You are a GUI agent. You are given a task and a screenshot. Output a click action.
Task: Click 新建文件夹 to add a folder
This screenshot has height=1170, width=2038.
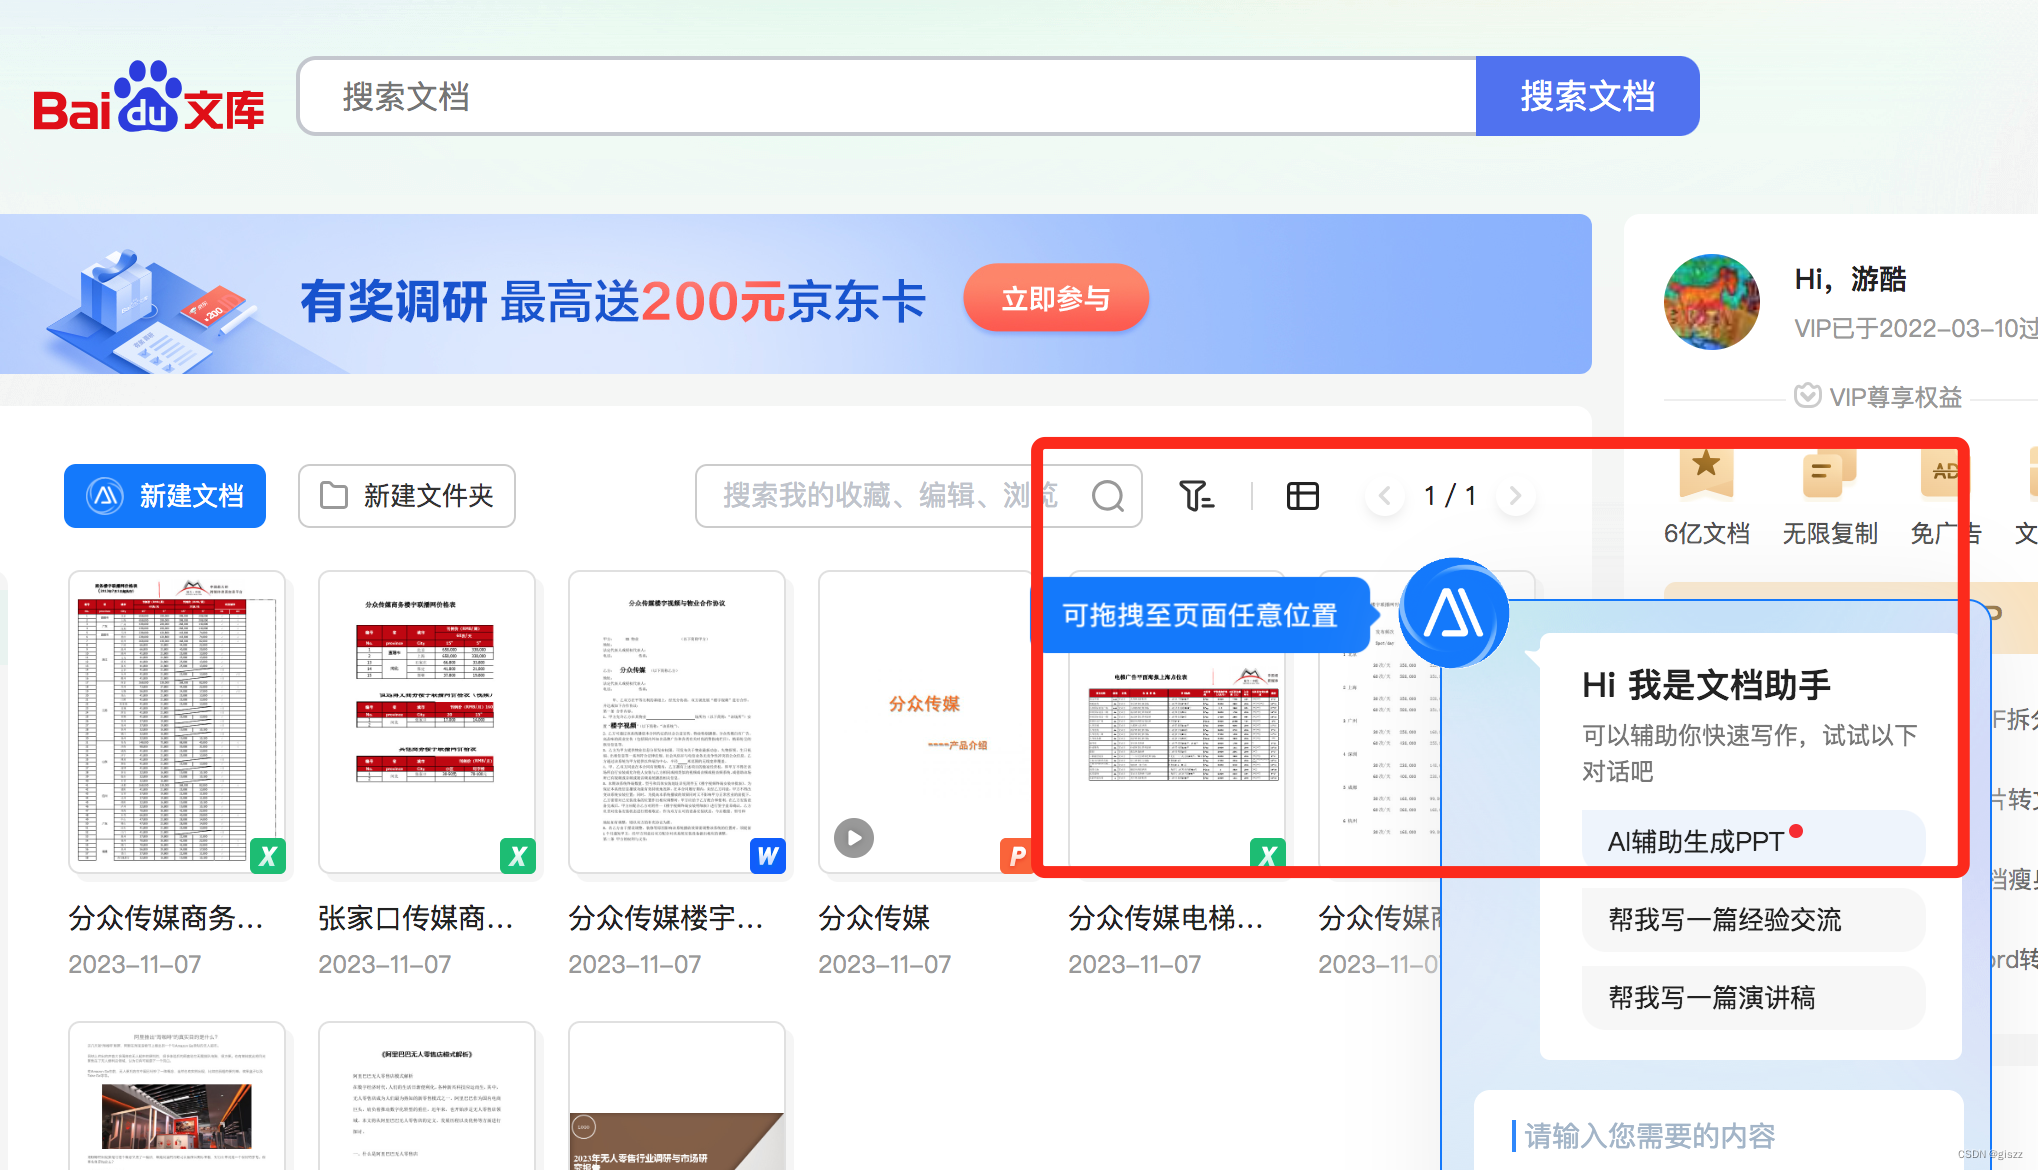tap(407, 496)
